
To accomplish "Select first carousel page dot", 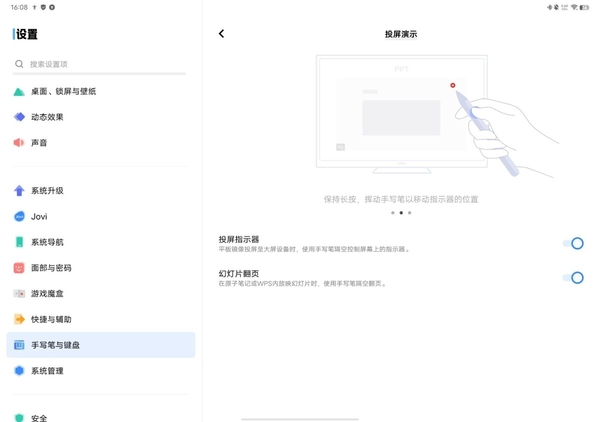I will coord(393,213).
